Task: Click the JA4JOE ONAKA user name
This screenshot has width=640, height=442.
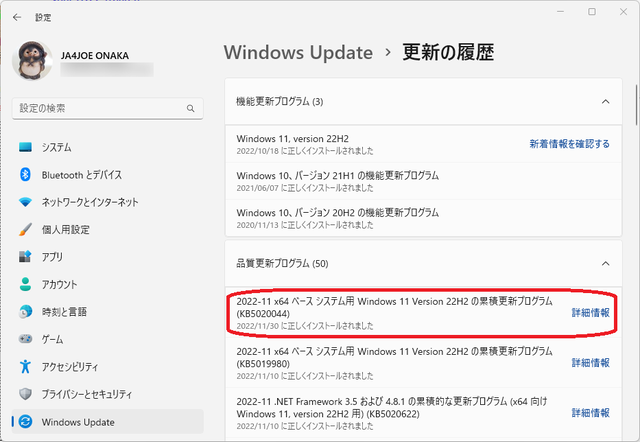Action: [x=95, y=56]
